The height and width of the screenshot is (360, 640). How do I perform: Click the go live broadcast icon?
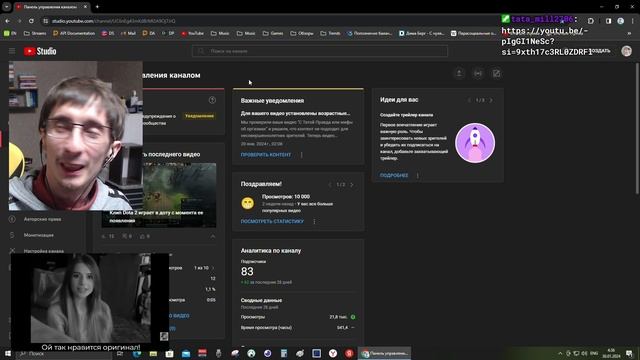click(x=478, y=73)
